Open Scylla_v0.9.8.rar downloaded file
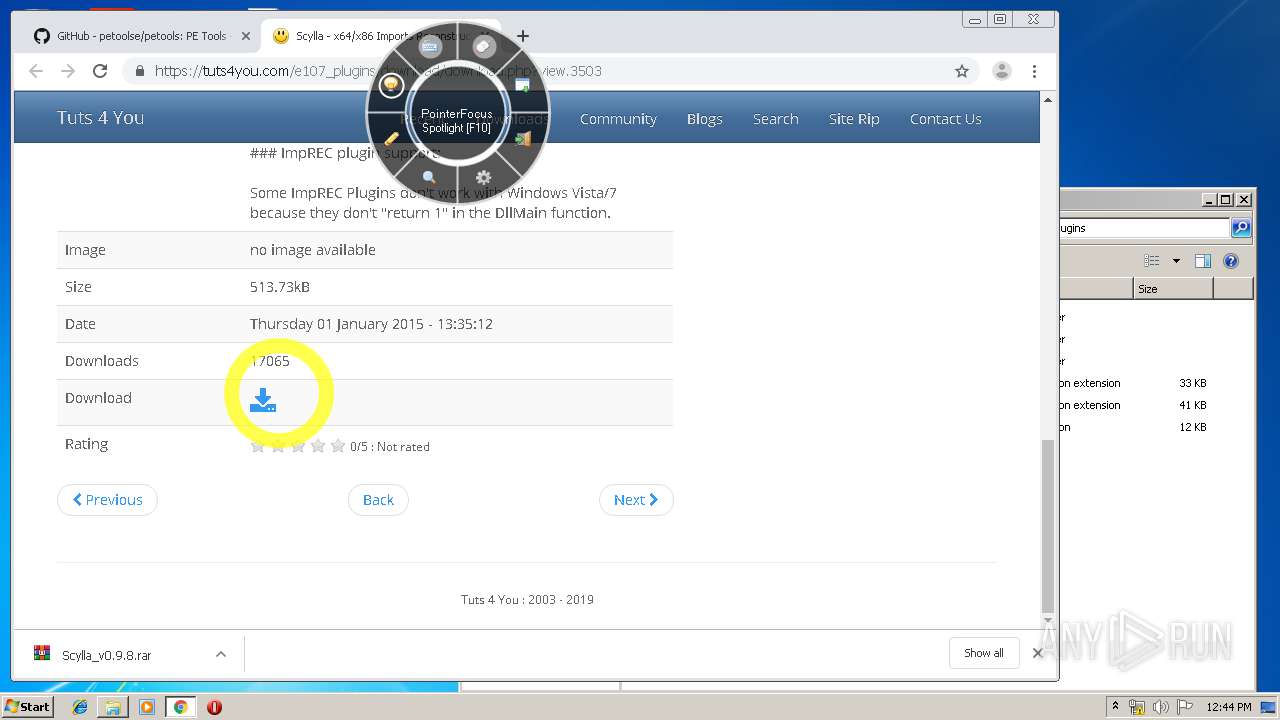Image resolution: width=1280 pixels, height=720 pixels. click(x=107, y=655)
